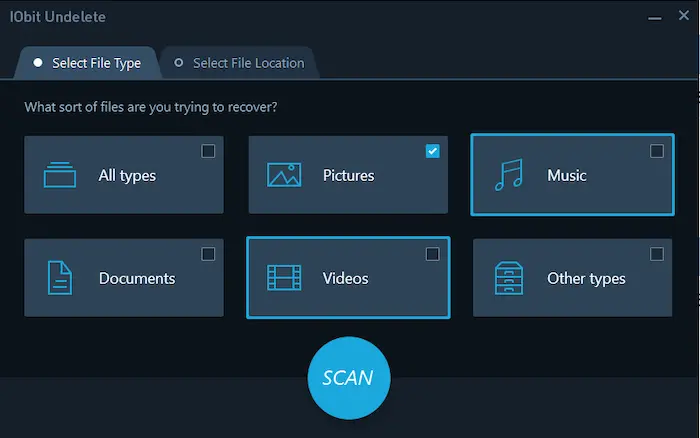The image size is (700, 438).
Task: Start recovery with the SCAN button
Action: pyautogui.click(x=349, y=378)
